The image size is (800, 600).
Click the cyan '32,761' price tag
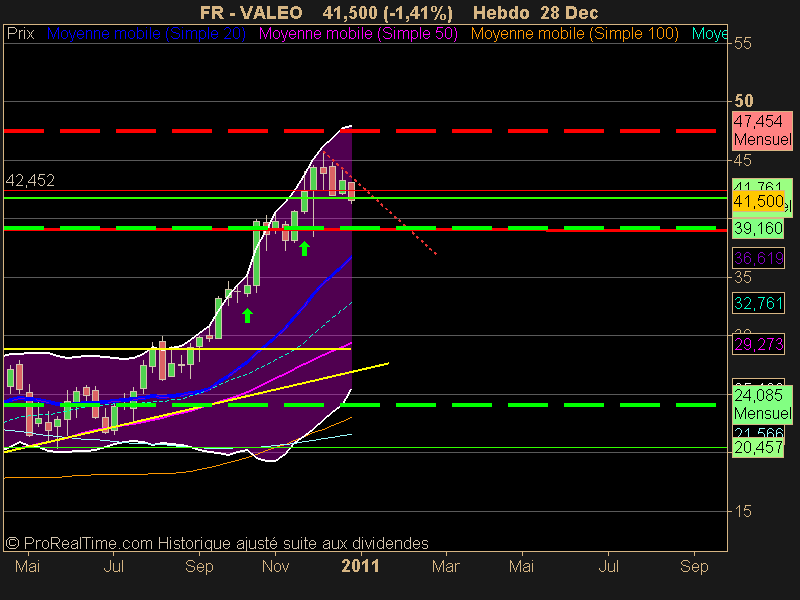coord(758,304)
